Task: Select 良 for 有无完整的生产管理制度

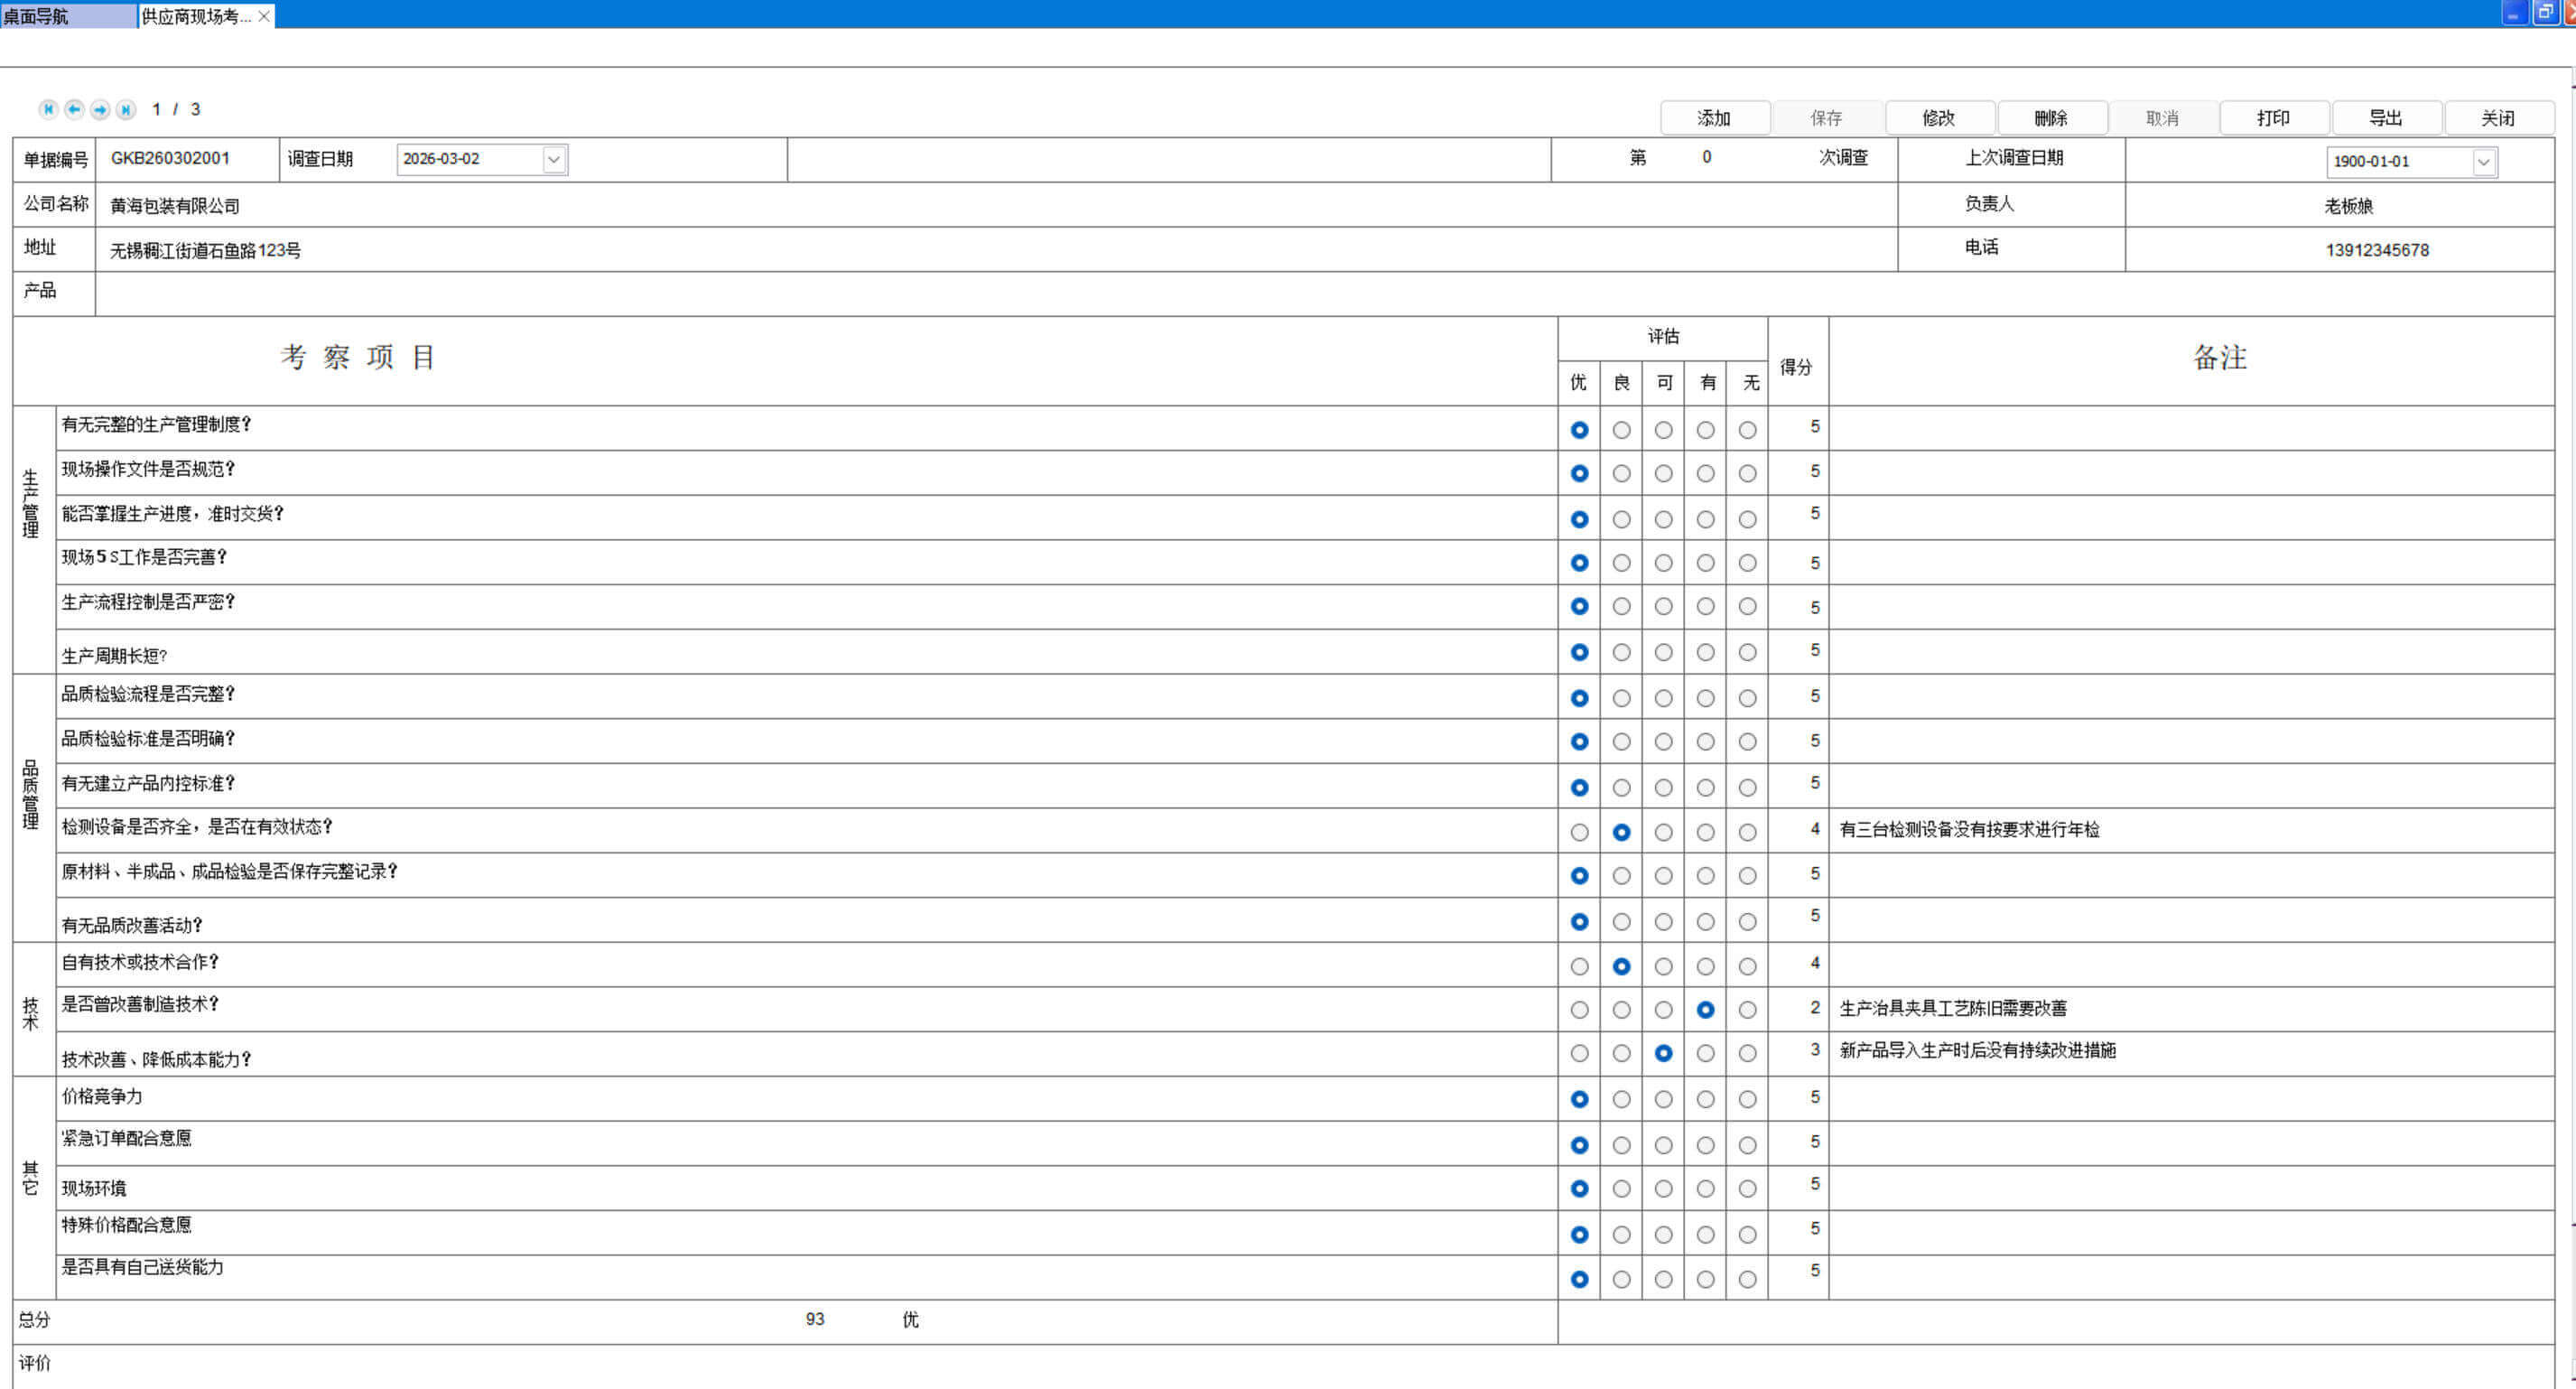Action: [1621, 430]
